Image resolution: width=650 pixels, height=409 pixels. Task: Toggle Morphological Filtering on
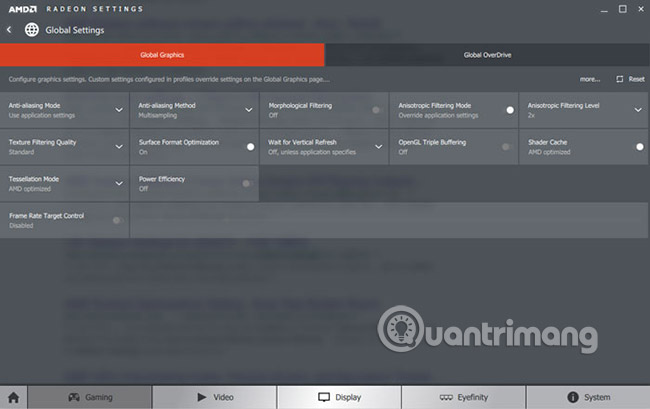pyautogui.click(x=376, y=110)
